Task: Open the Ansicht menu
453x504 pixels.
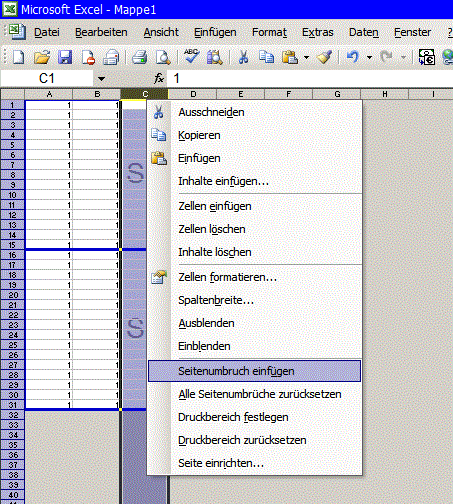Action: click(x=161, y=32)
